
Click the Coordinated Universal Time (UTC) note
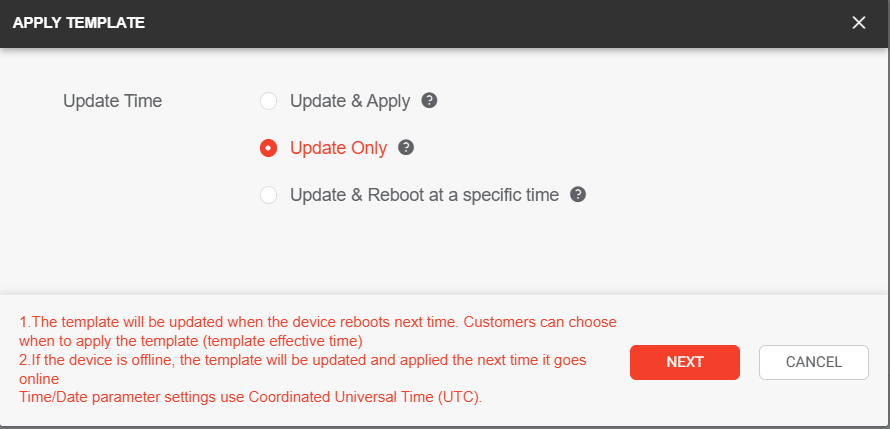(250, 397)
